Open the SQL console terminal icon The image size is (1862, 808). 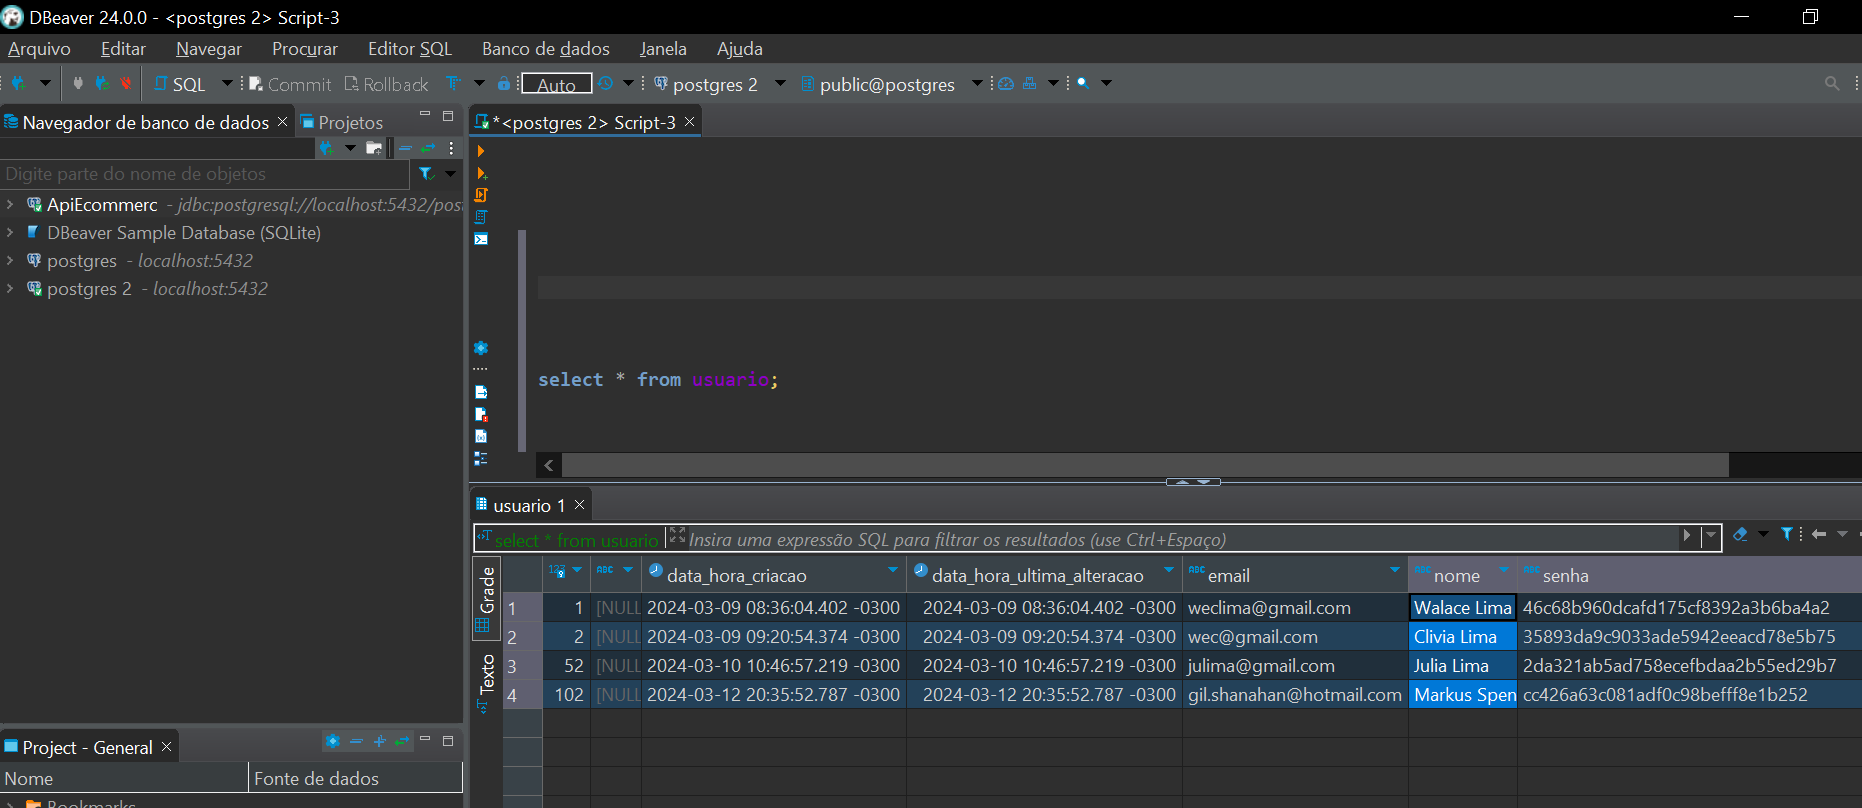(x=481, y=239)
